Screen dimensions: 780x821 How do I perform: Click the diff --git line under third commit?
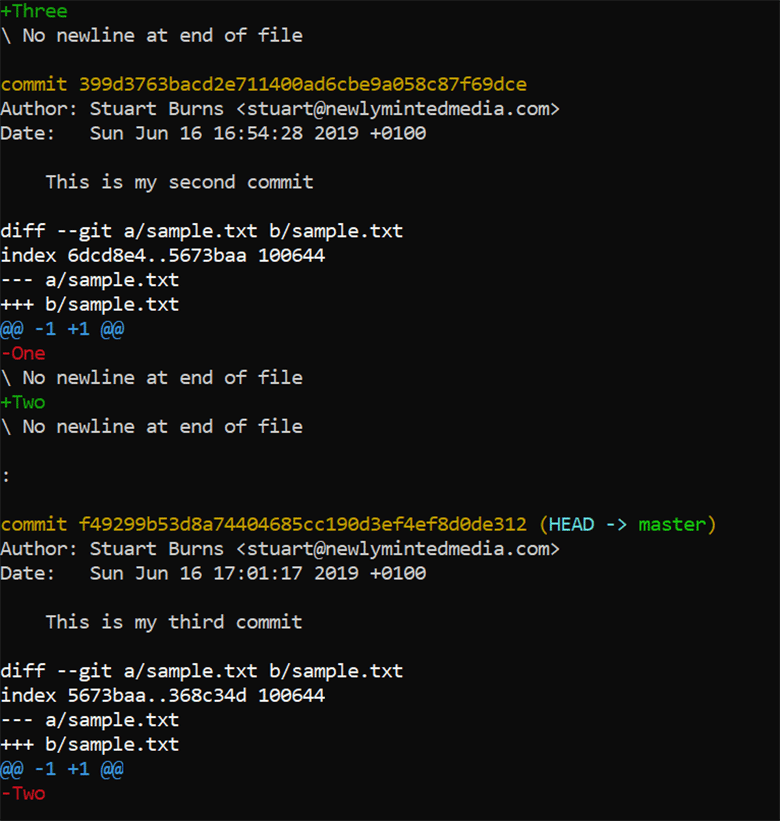tap(201, 671)
